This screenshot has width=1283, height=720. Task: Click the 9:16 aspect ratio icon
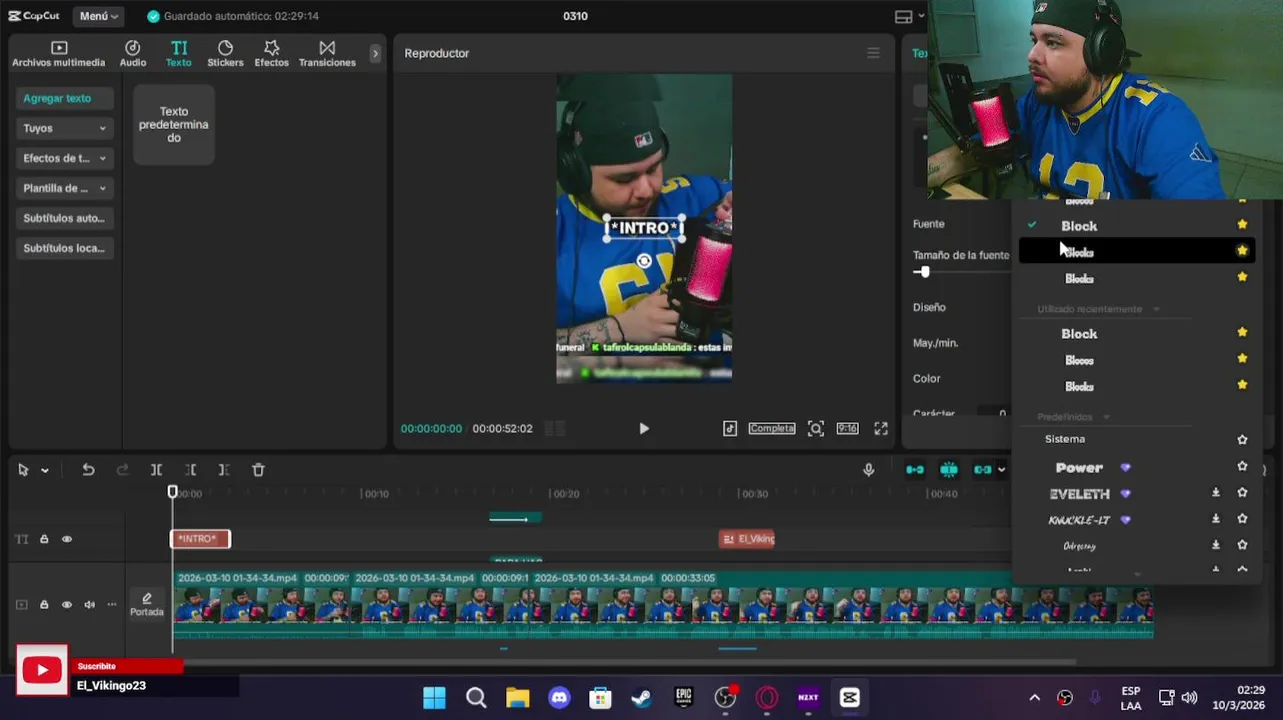(x=847, y=428)
